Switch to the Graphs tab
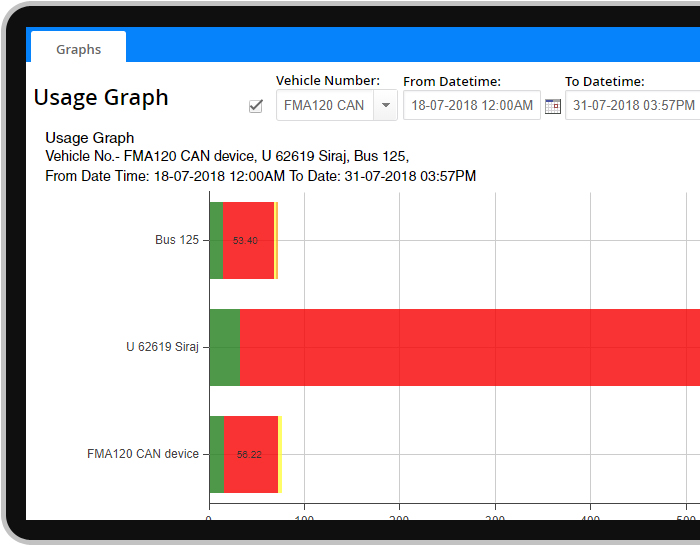 coord(78,49)
